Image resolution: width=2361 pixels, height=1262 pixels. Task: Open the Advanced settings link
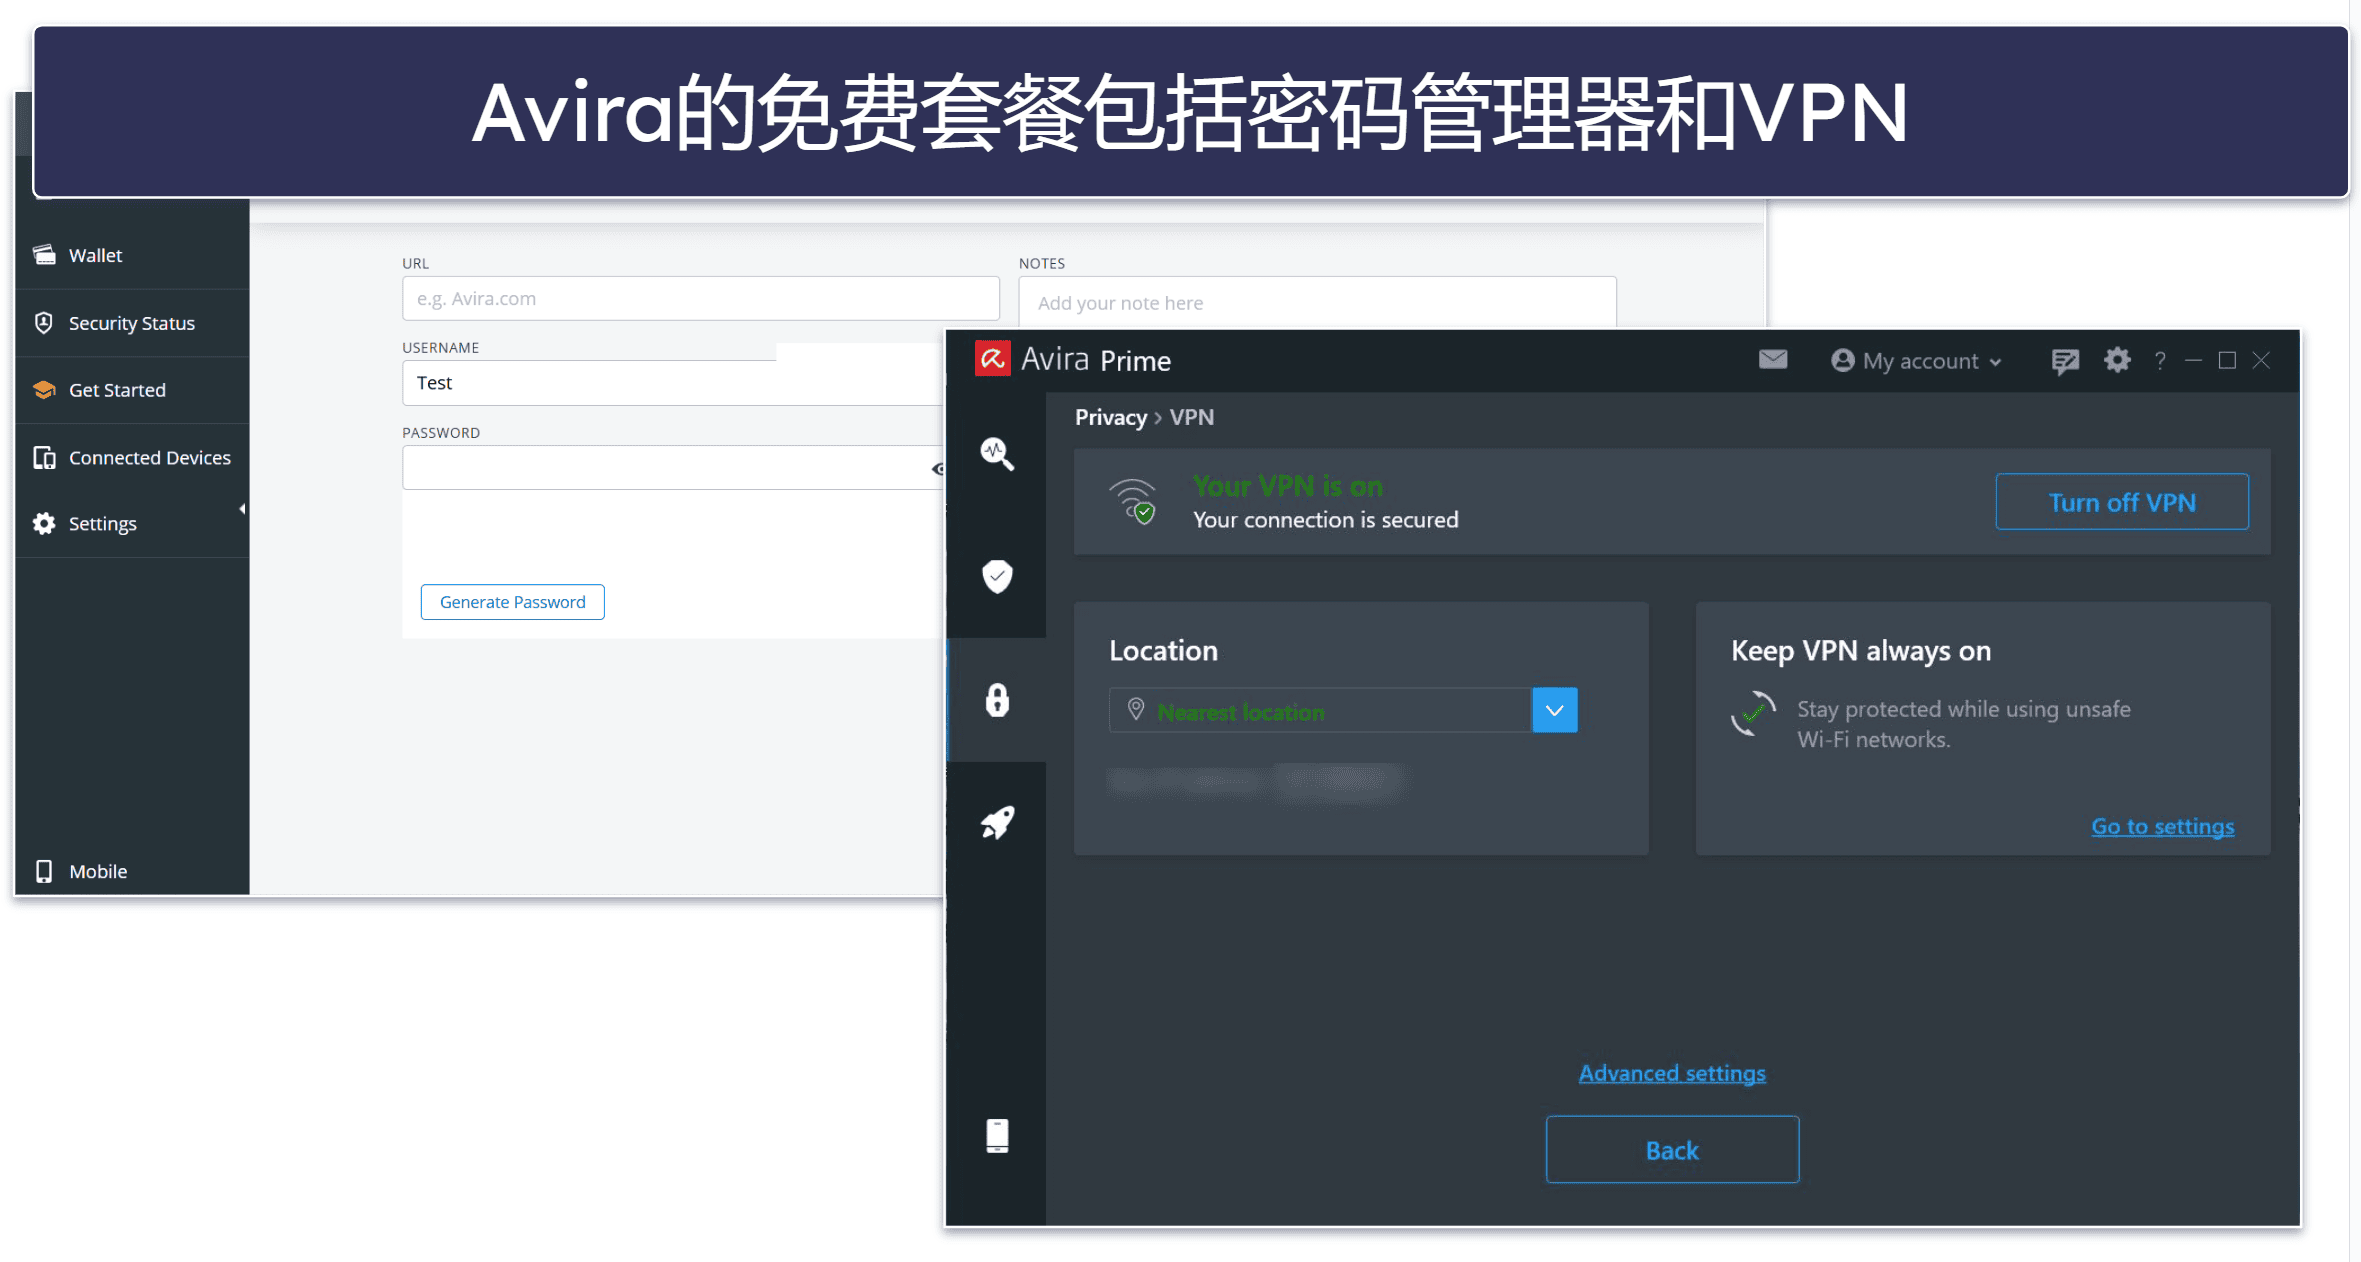tap(1671, 1074)
